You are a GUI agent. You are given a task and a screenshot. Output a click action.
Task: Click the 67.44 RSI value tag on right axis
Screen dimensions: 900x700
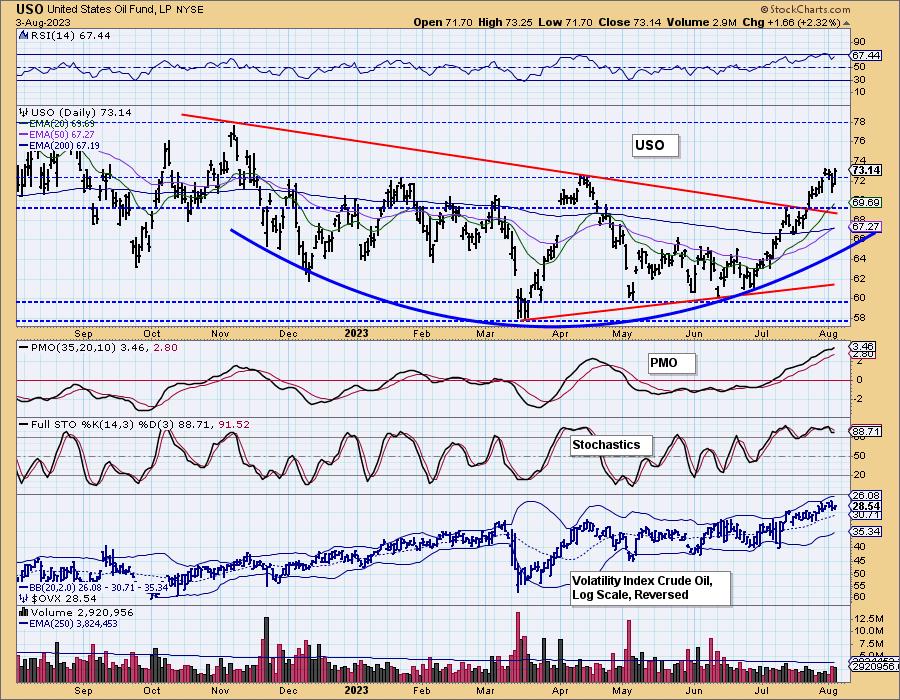click(x=866, y=56)
